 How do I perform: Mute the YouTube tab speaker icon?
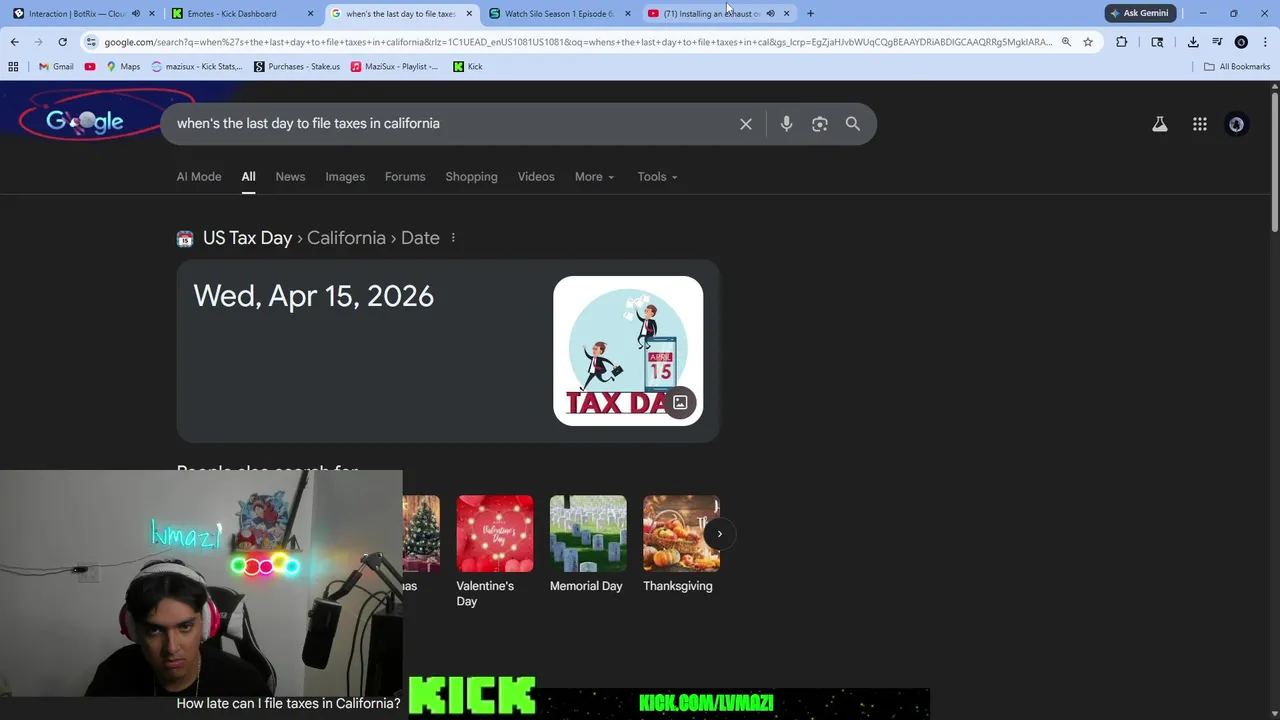click(770, 13)
